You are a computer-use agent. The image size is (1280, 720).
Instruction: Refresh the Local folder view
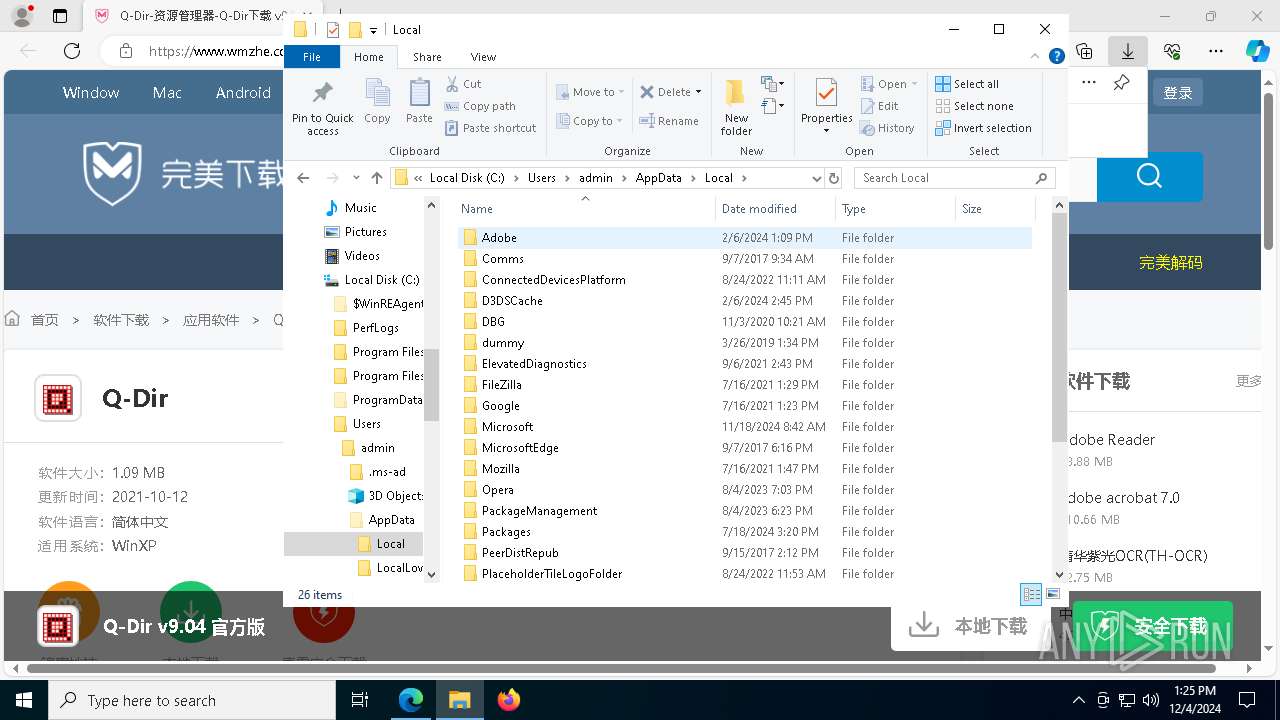(834, 178)
